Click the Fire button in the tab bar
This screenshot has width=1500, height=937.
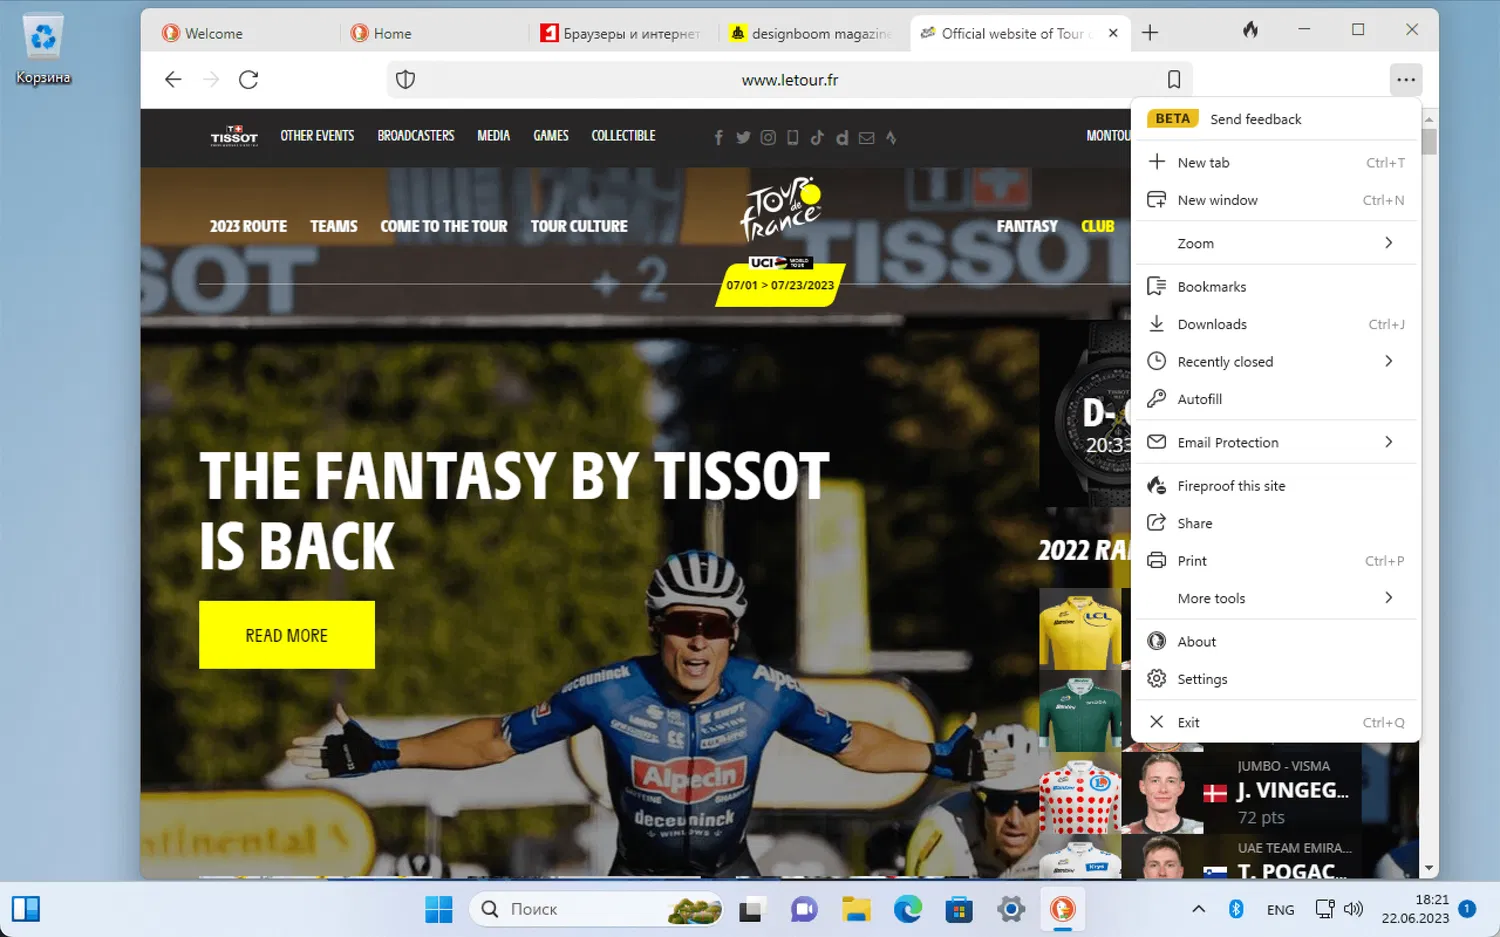point(1250,31)
